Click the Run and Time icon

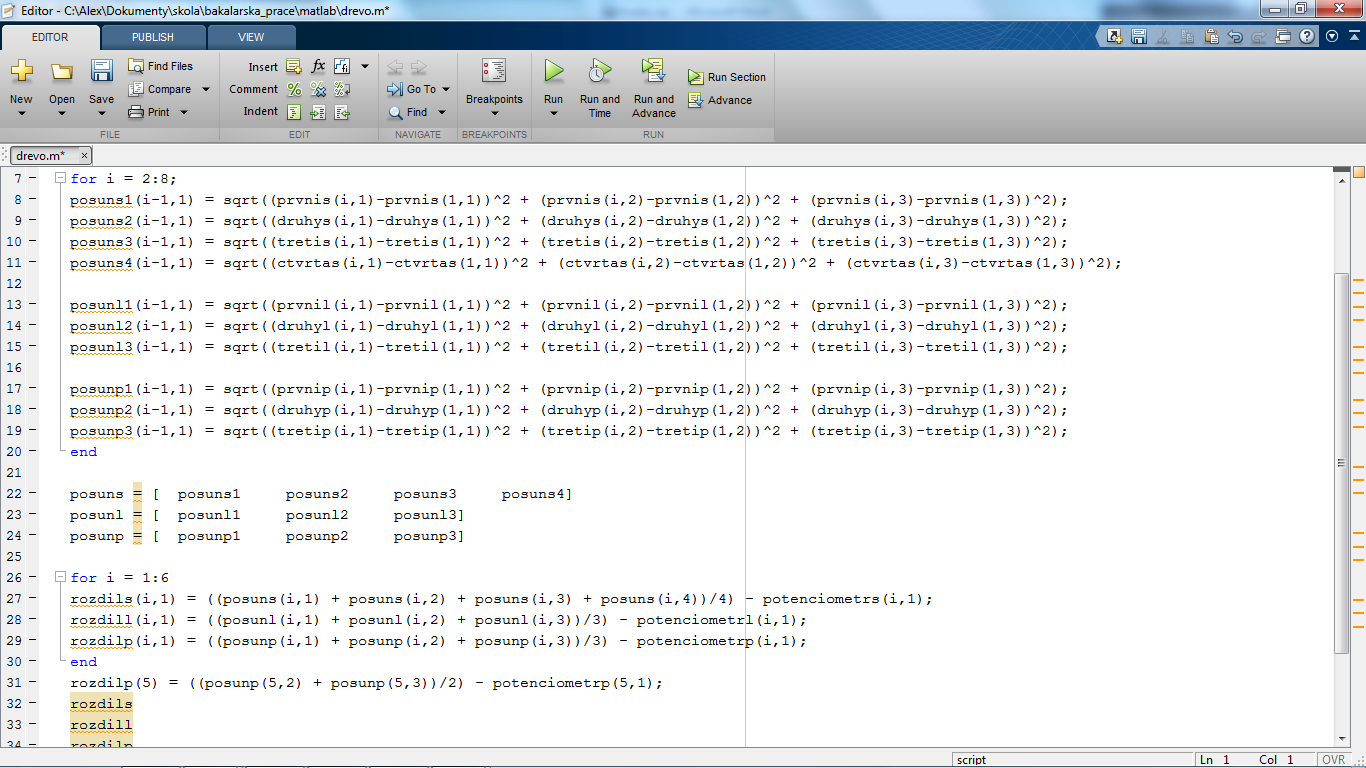(x=599, y=71)
